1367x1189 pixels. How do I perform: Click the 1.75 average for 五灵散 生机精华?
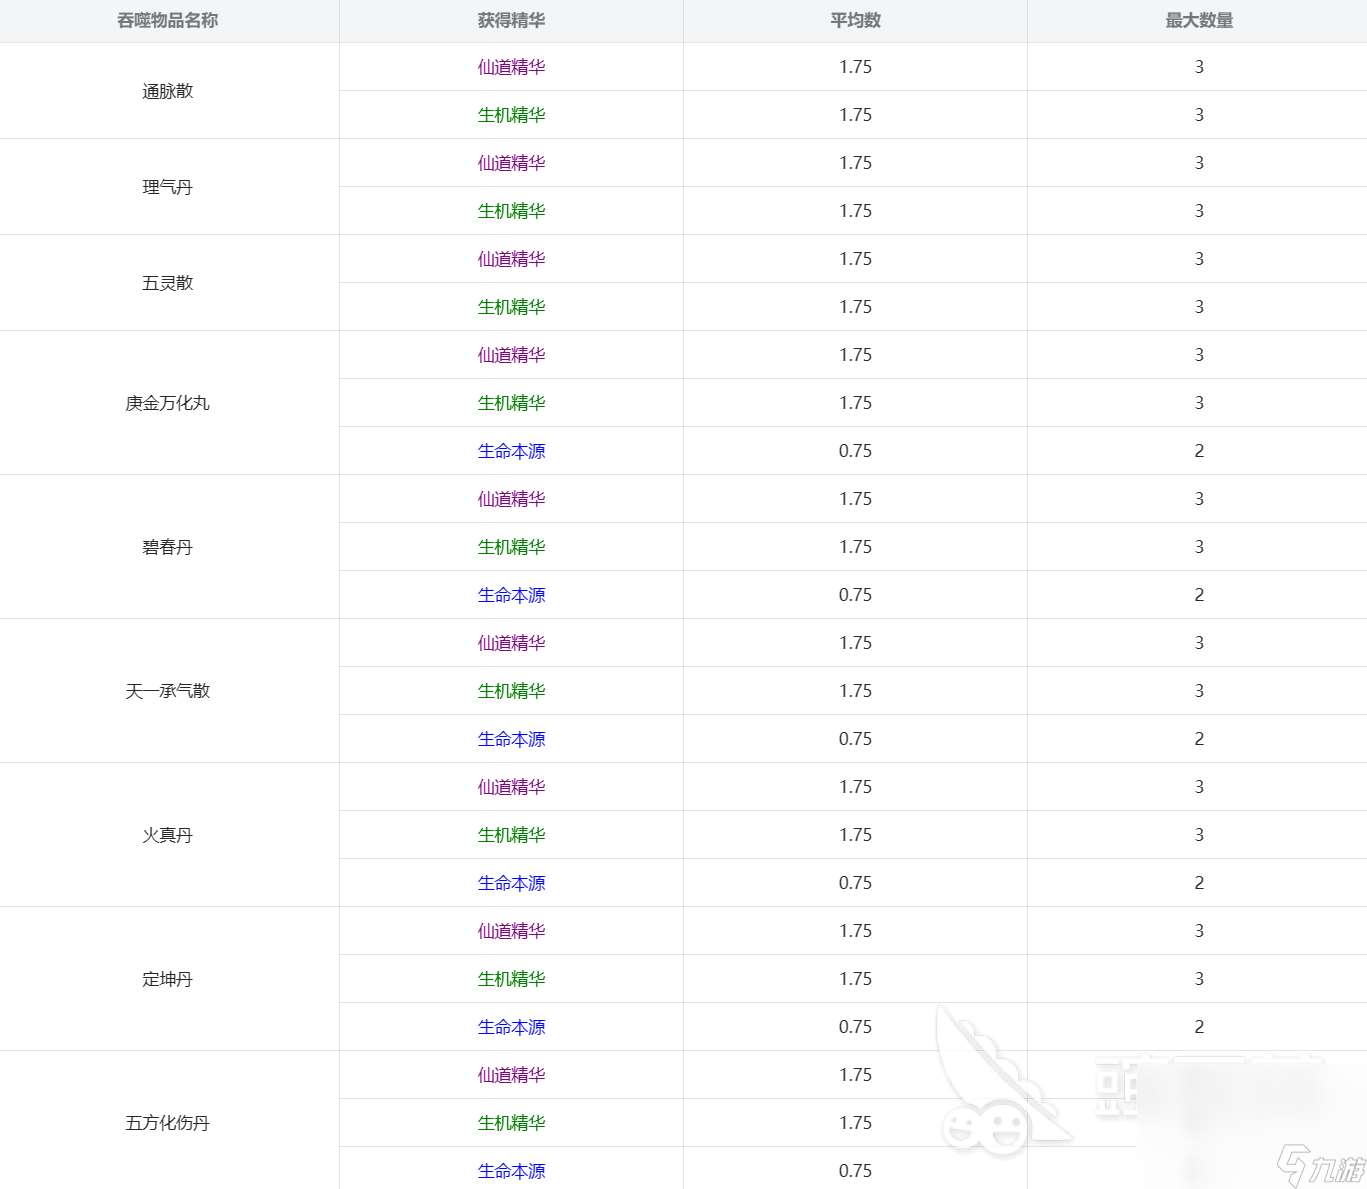point(855,307)
